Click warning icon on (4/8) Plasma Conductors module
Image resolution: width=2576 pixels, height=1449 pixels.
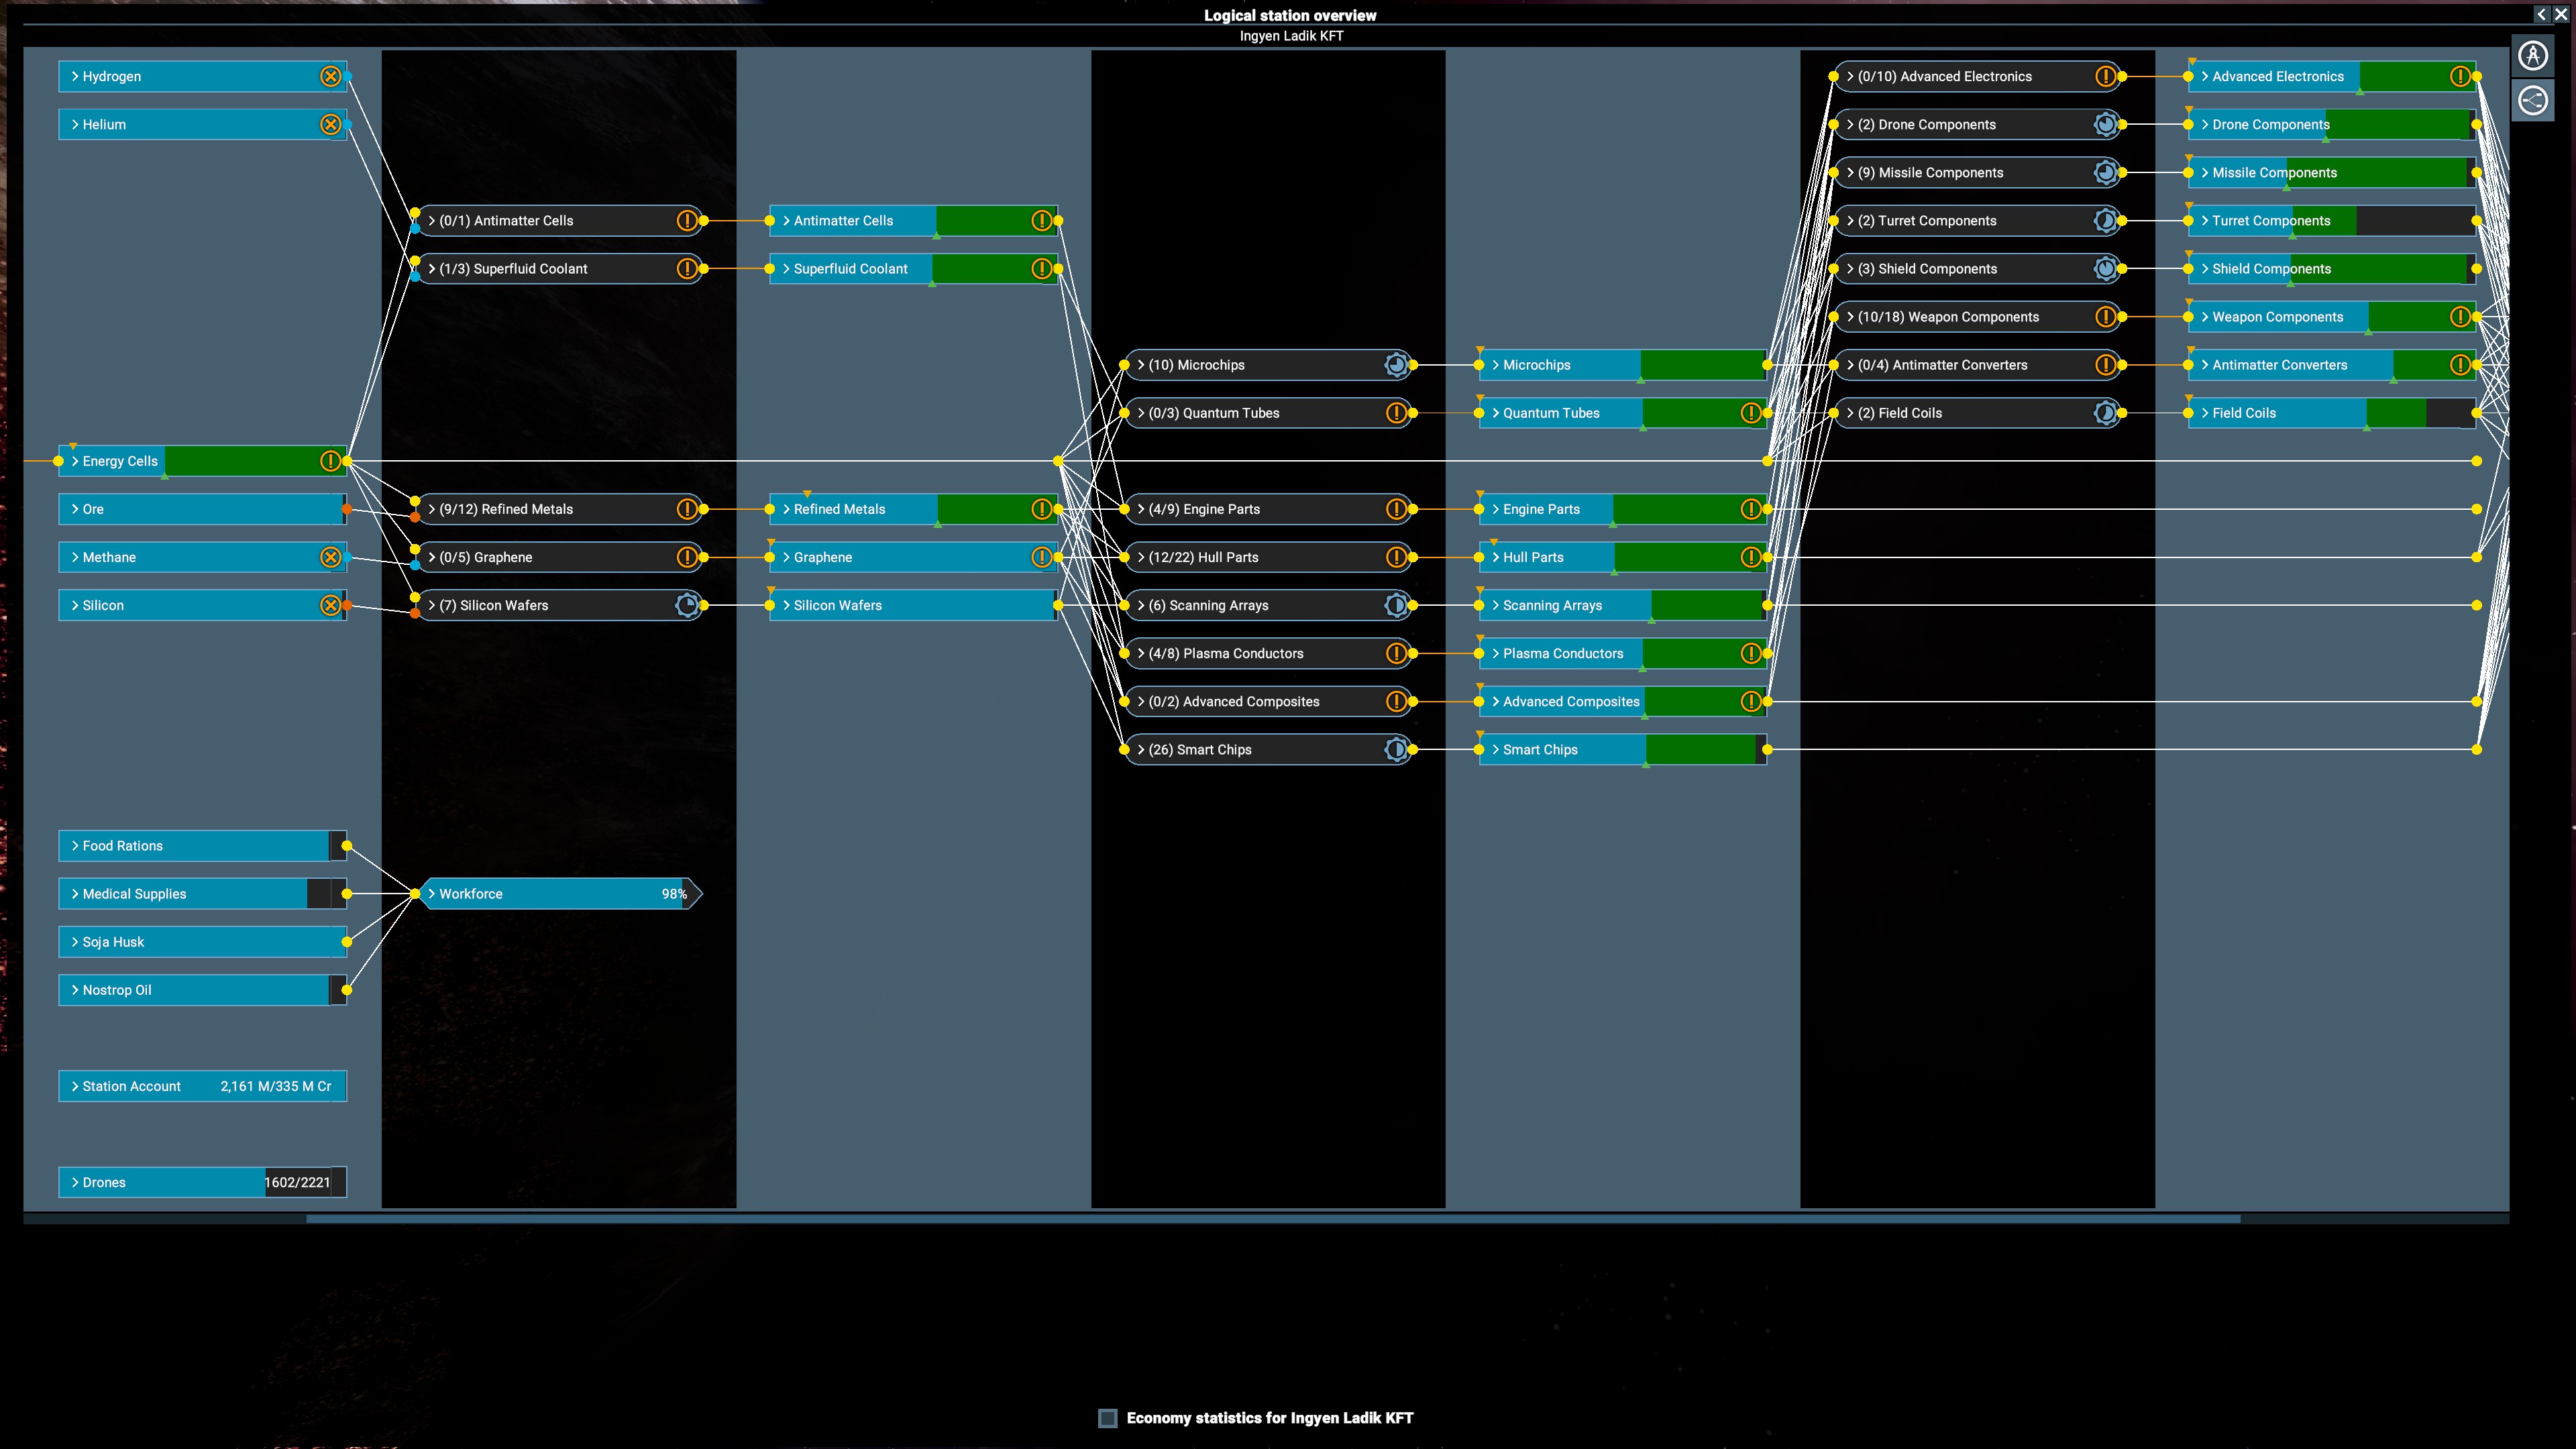pyautogui.click(x=1396, y=653)
